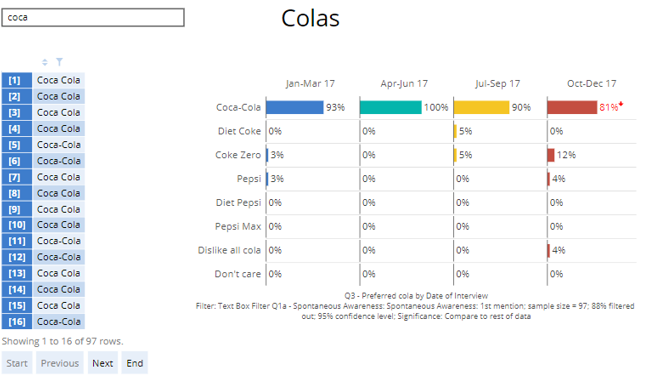Click the filter funnel icon above table
The image size is (646, 378).
coord(59,62)
